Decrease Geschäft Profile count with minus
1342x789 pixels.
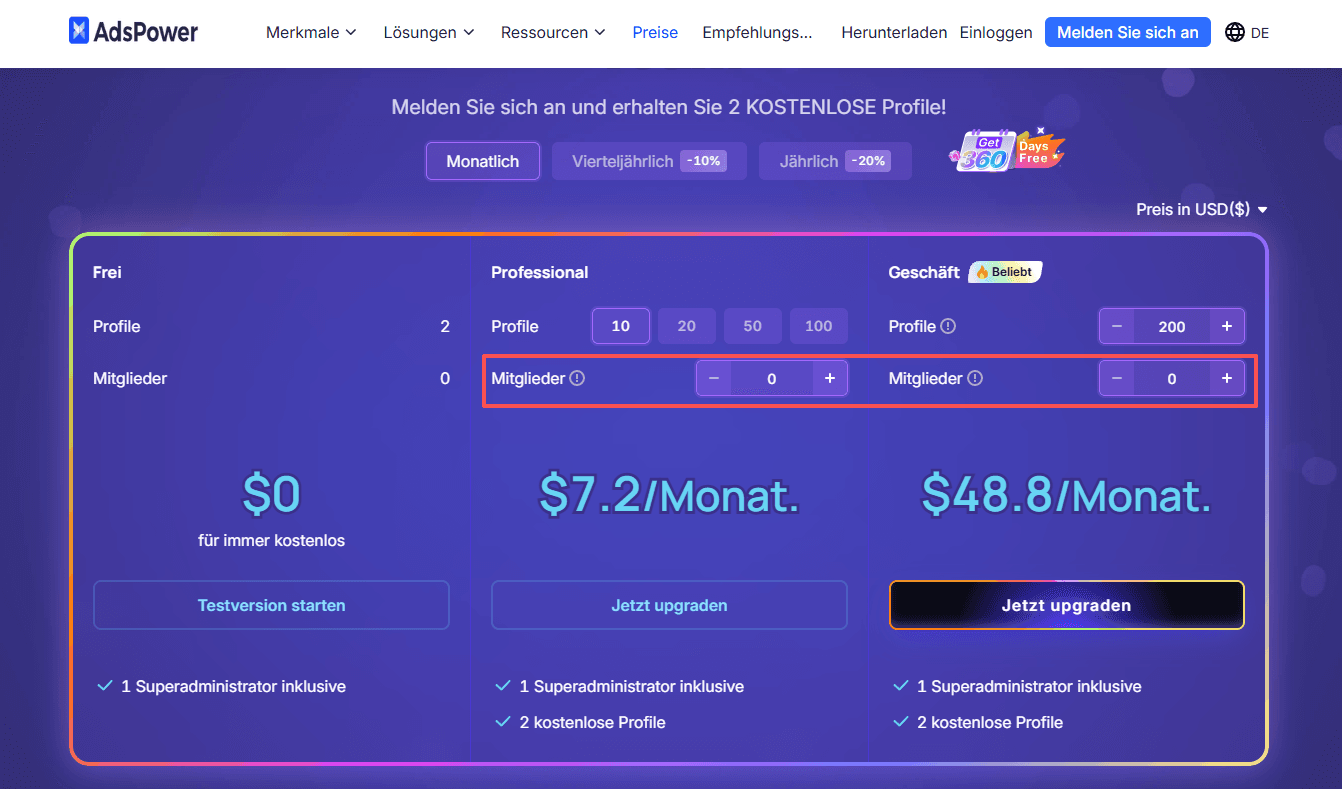1116,326
